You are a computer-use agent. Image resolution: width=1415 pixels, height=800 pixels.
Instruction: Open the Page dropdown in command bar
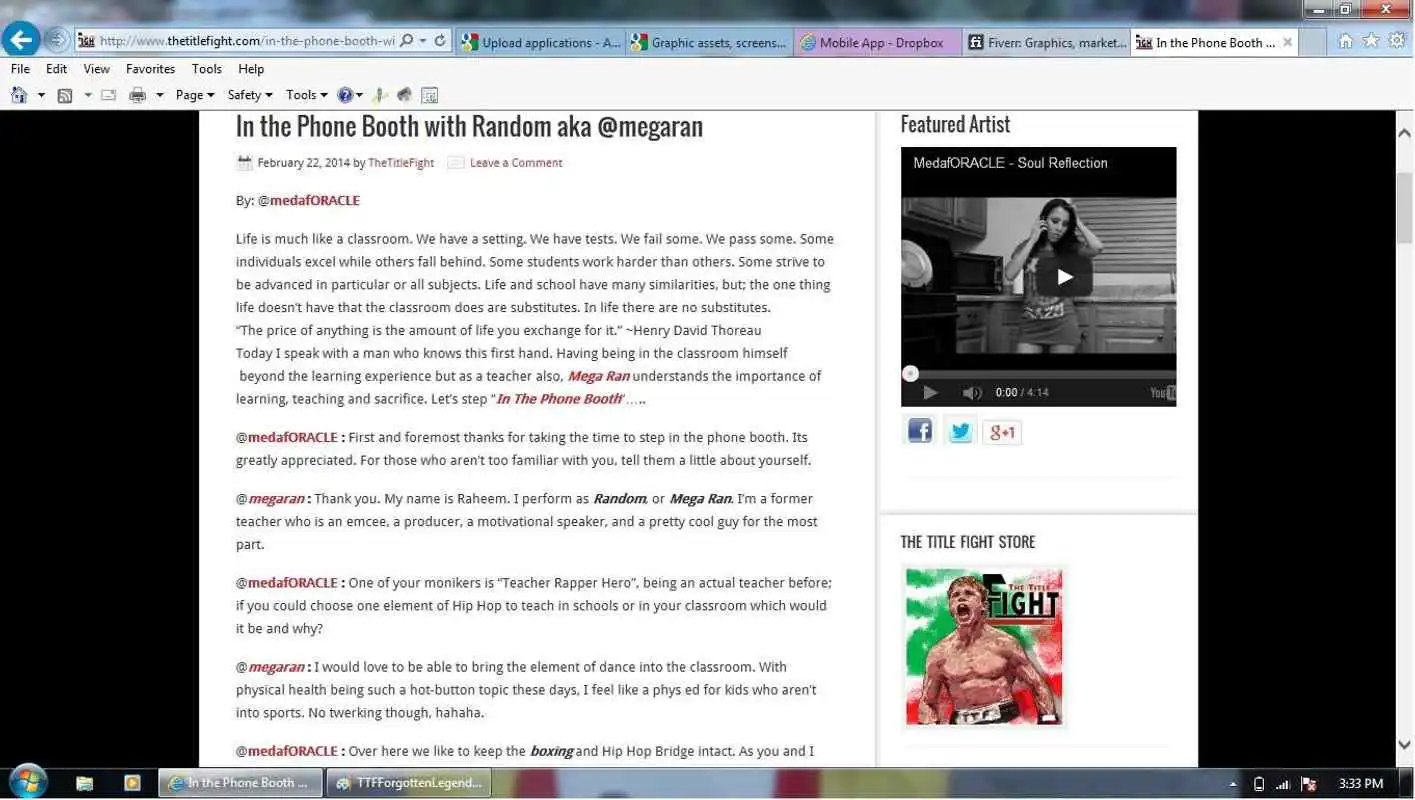(194, 95)
